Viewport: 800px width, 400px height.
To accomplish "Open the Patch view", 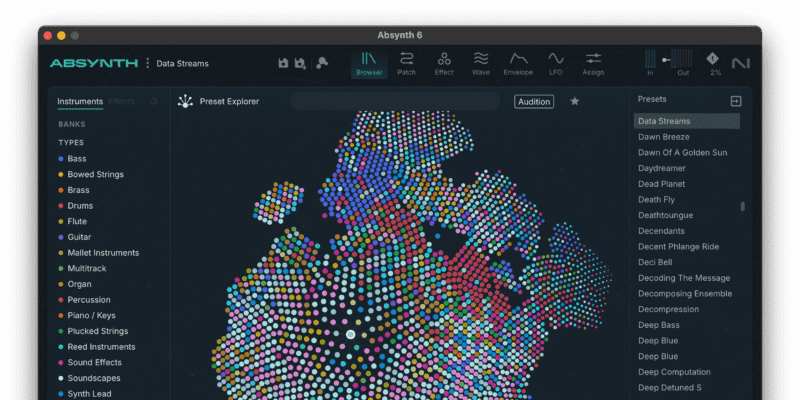I will point(407,64).
